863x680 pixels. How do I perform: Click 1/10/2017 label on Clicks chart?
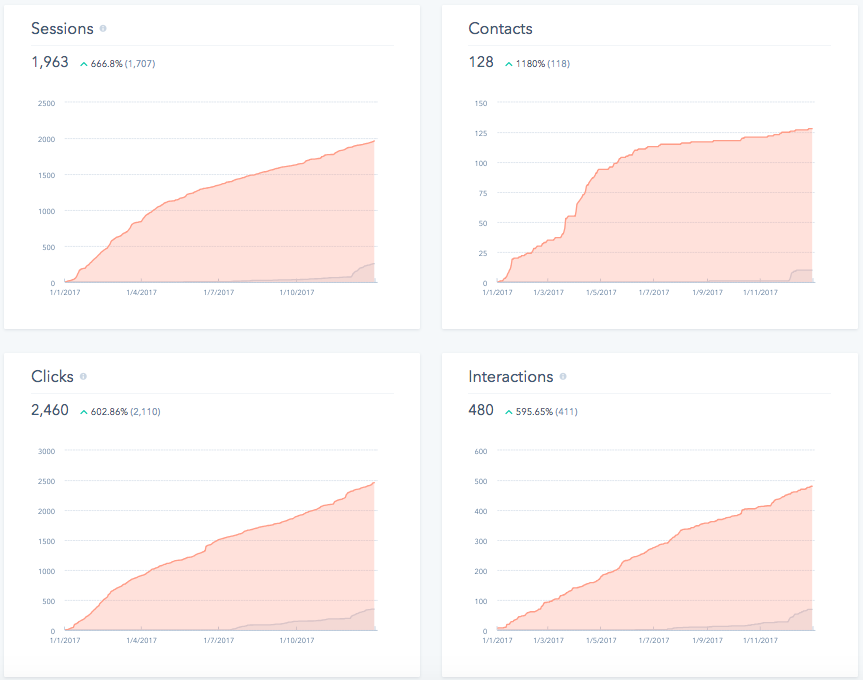coord(297,640)
